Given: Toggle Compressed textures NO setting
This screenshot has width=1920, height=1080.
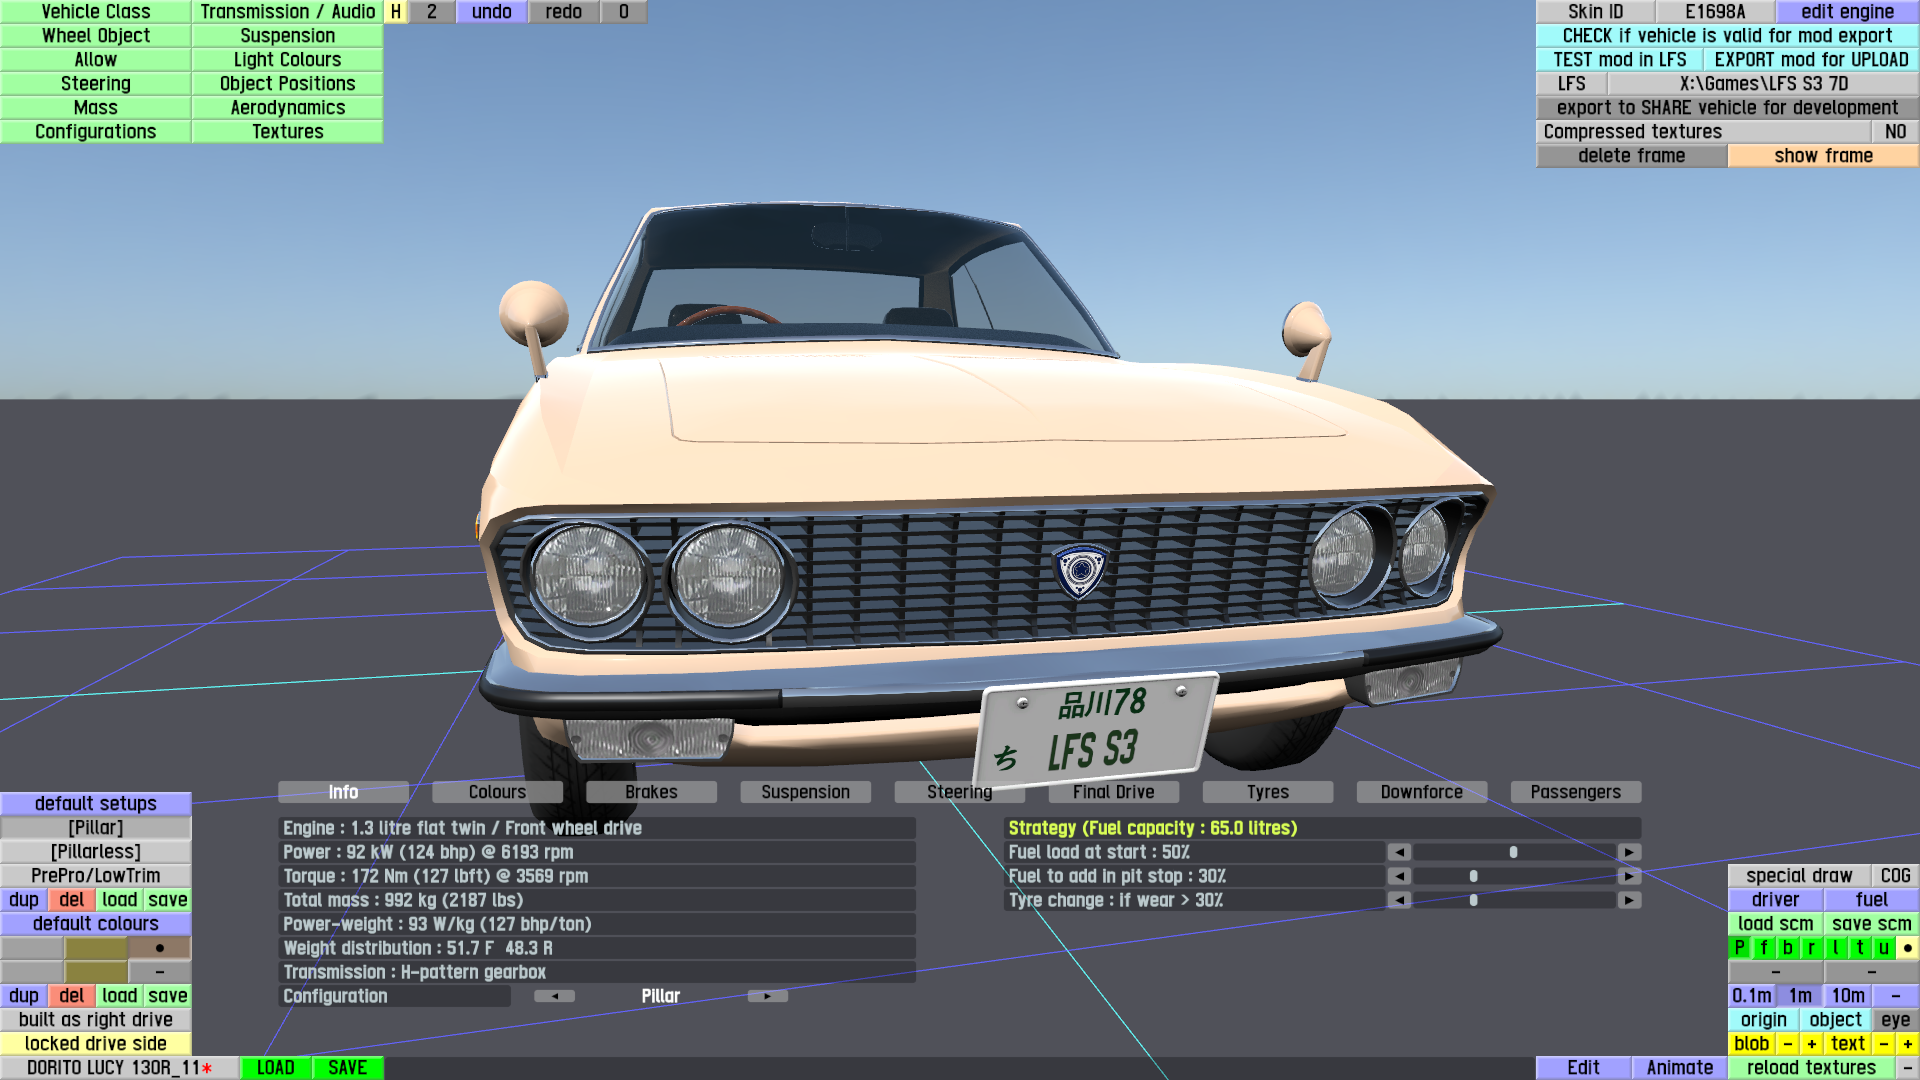Looking at the screenshot, I should [x=1895, y=131].
